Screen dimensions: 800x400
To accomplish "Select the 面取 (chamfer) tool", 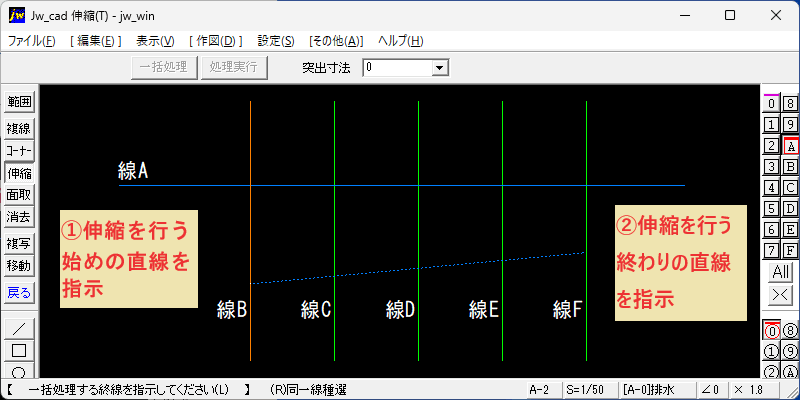I will (19, 195).
